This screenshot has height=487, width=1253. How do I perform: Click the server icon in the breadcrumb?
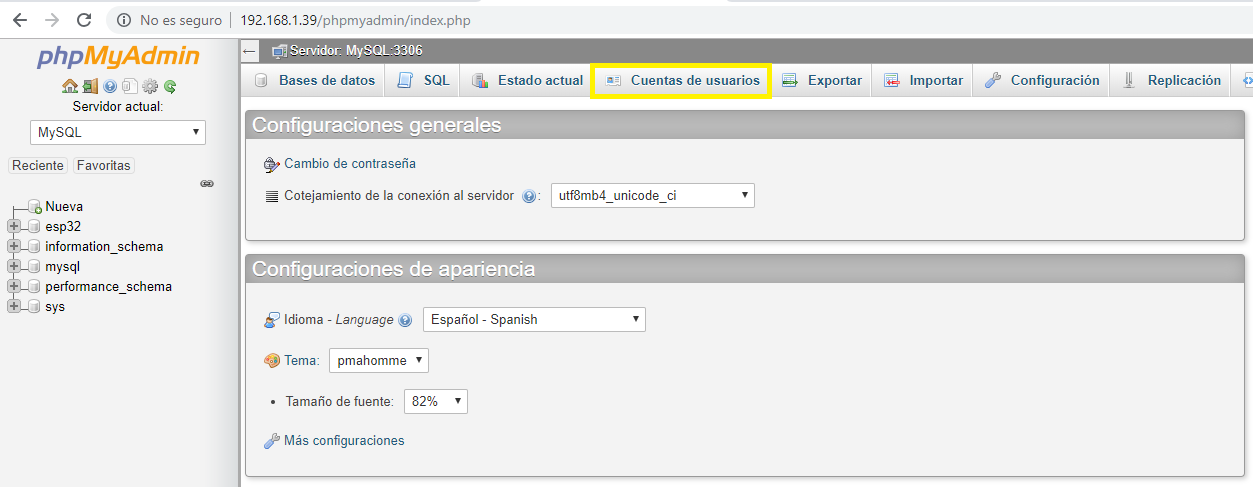[280, 51]
